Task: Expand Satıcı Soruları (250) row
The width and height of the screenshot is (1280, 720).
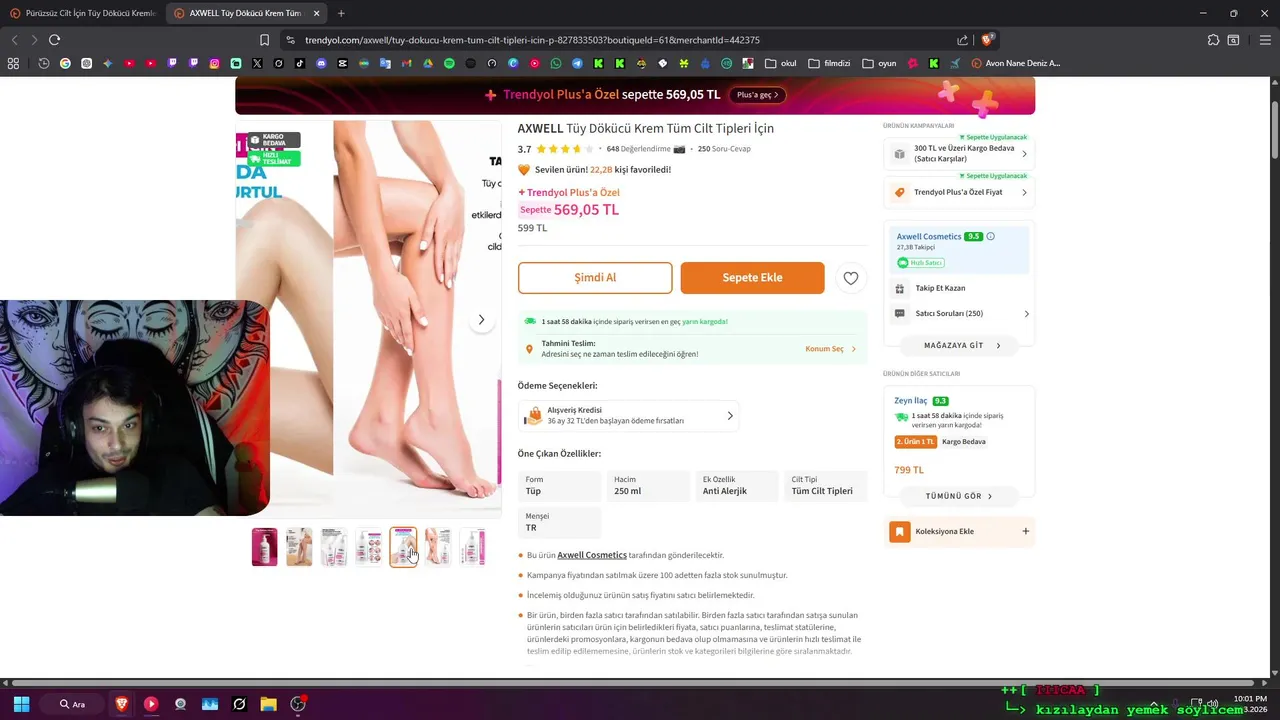Action: pos(959,313)
